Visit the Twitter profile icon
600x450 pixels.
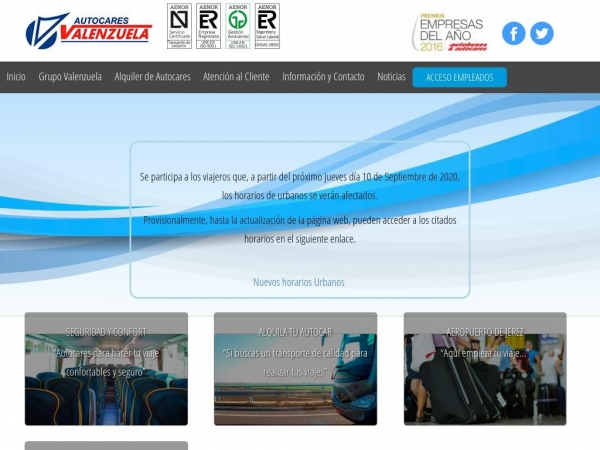click(542, 33)
